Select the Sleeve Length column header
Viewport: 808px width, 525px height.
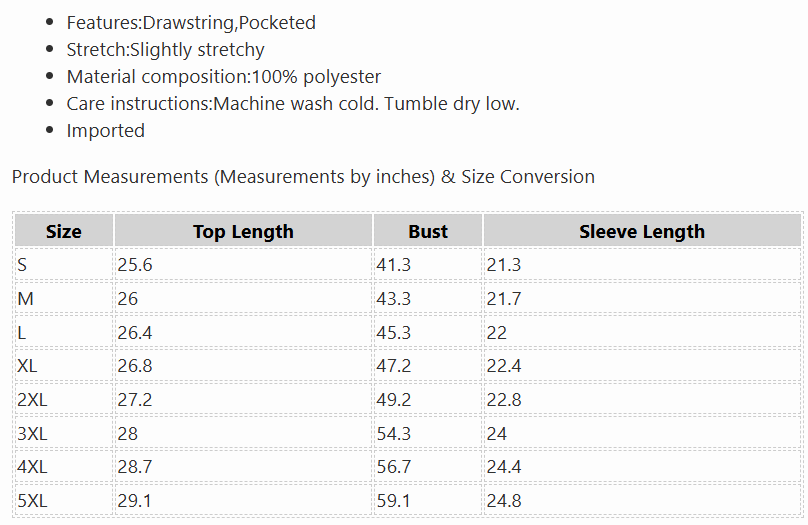642,231
